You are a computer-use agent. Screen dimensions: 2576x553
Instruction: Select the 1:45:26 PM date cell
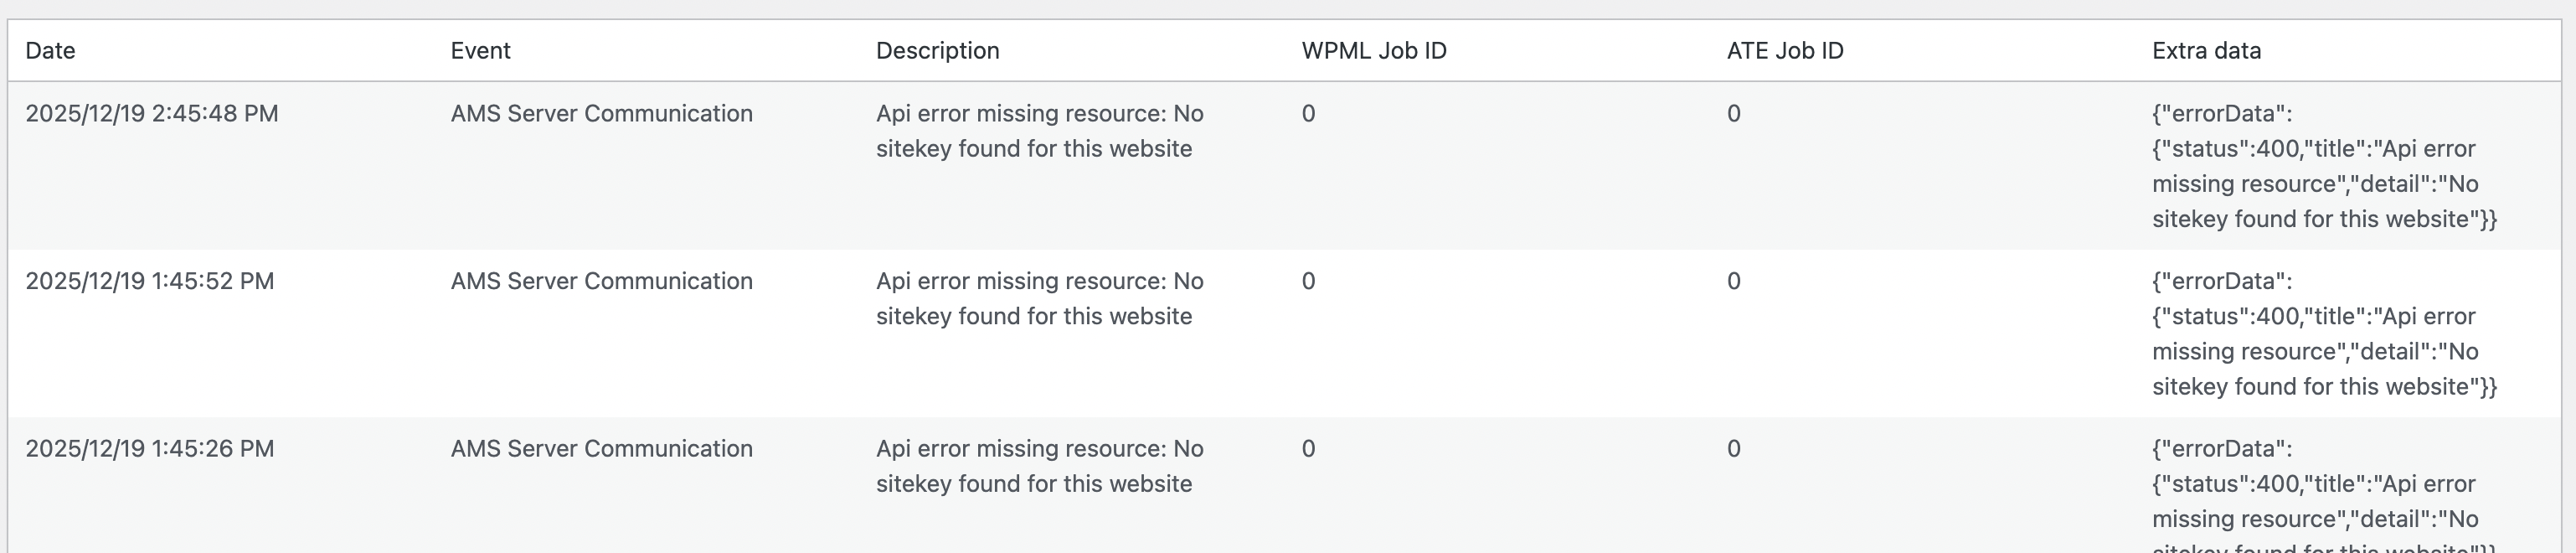coord(150,449)
